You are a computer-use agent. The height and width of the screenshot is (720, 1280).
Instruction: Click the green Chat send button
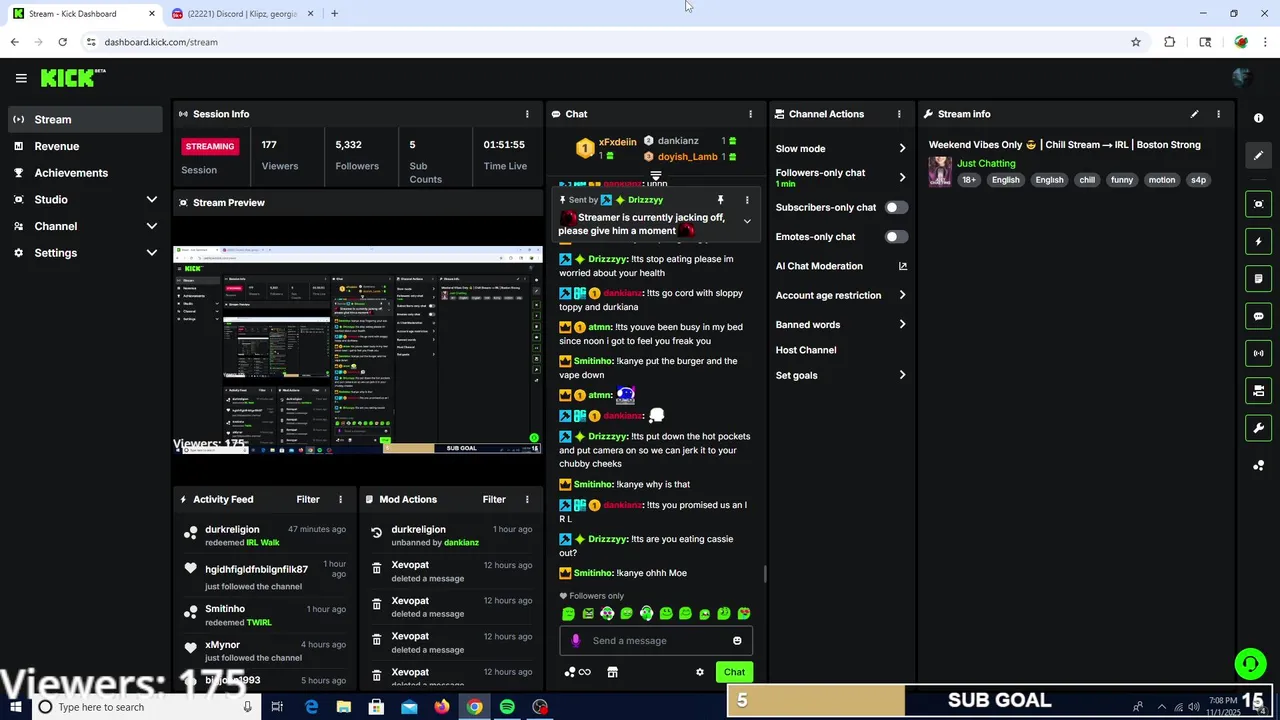[734, 672]
